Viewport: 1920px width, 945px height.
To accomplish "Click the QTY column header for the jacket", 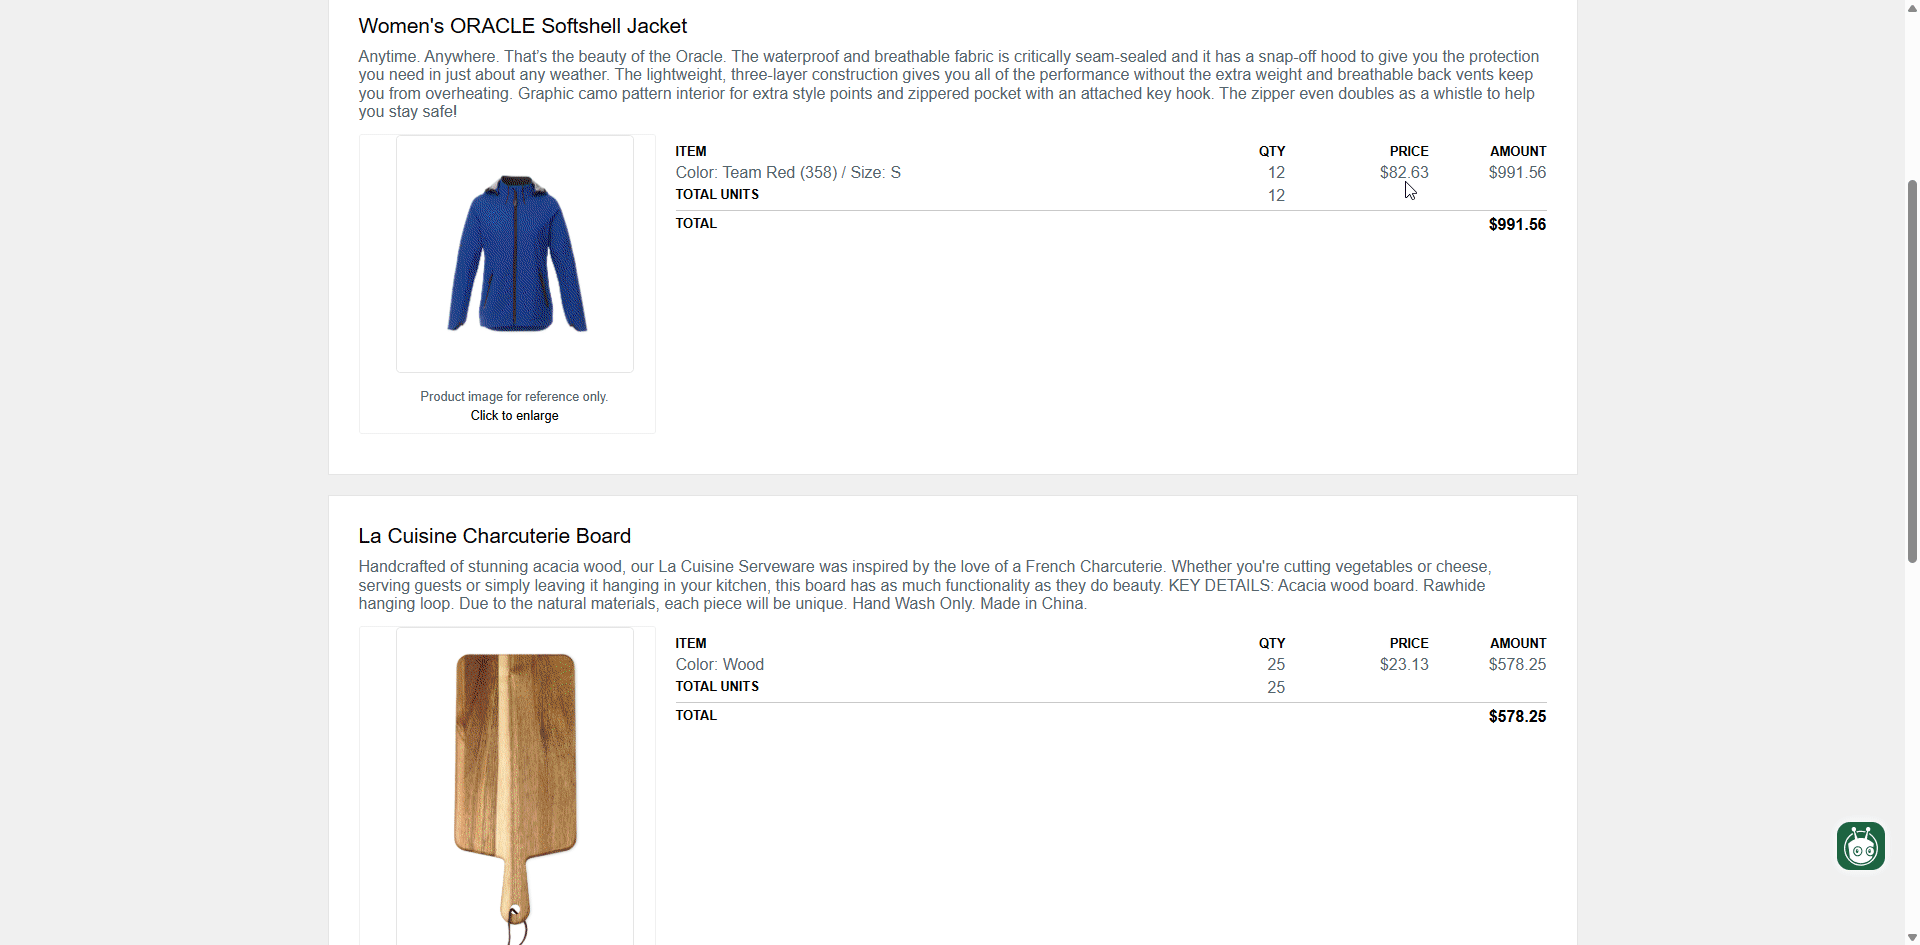I will pos(1271,152).
